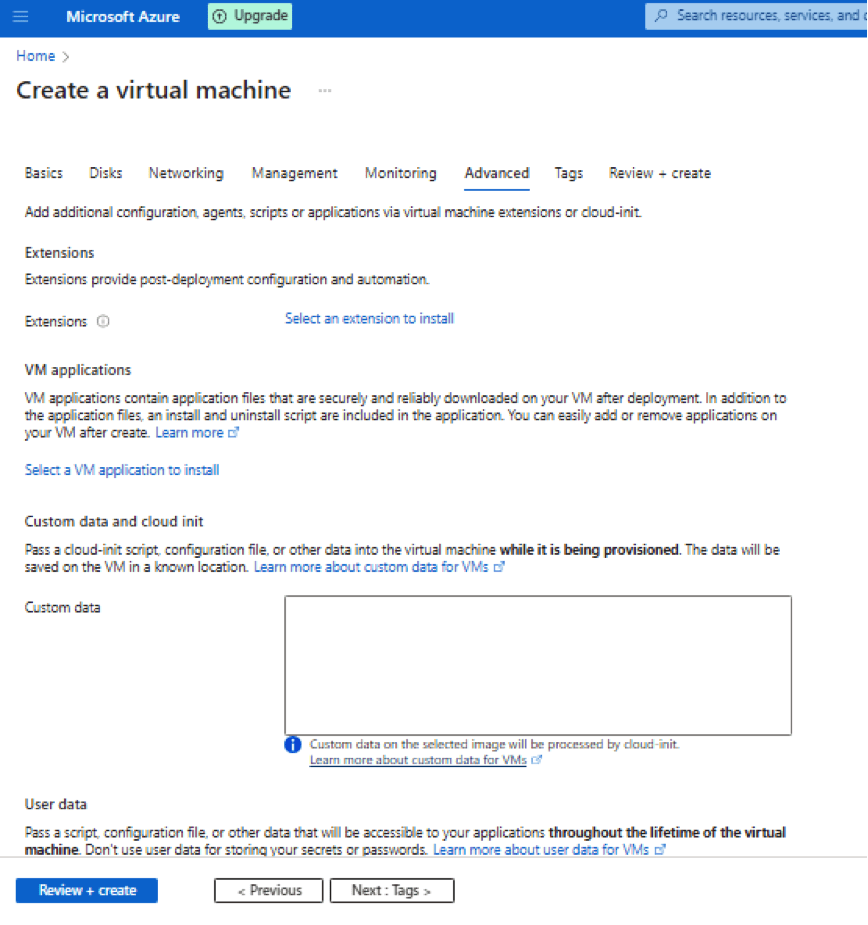Click the blue info icon under Custom data

coord(293,745)
